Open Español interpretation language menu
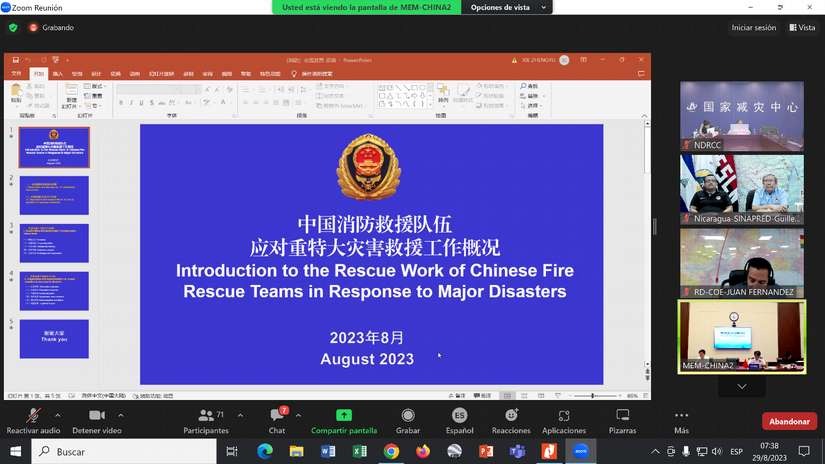The height and width of the screenshot is (464, 825). click(x=459, y=416)
